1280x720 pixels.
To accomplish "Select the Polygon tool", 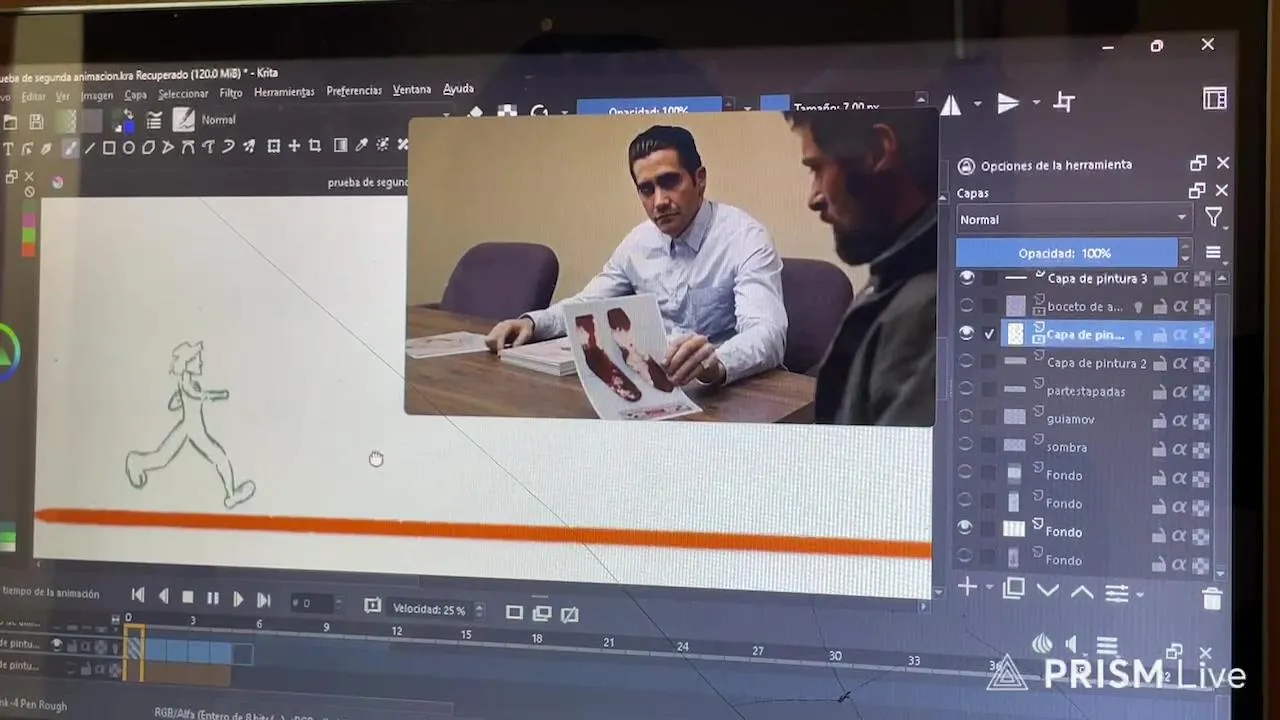I will 148,148.
